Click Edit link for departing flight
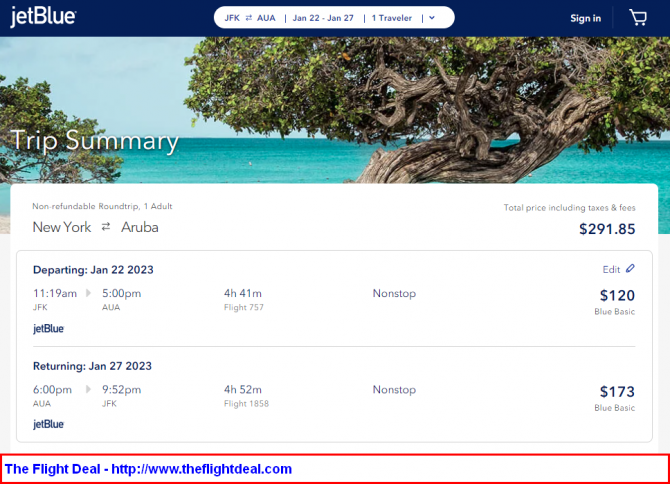670x484 pixels. (611, 270)
